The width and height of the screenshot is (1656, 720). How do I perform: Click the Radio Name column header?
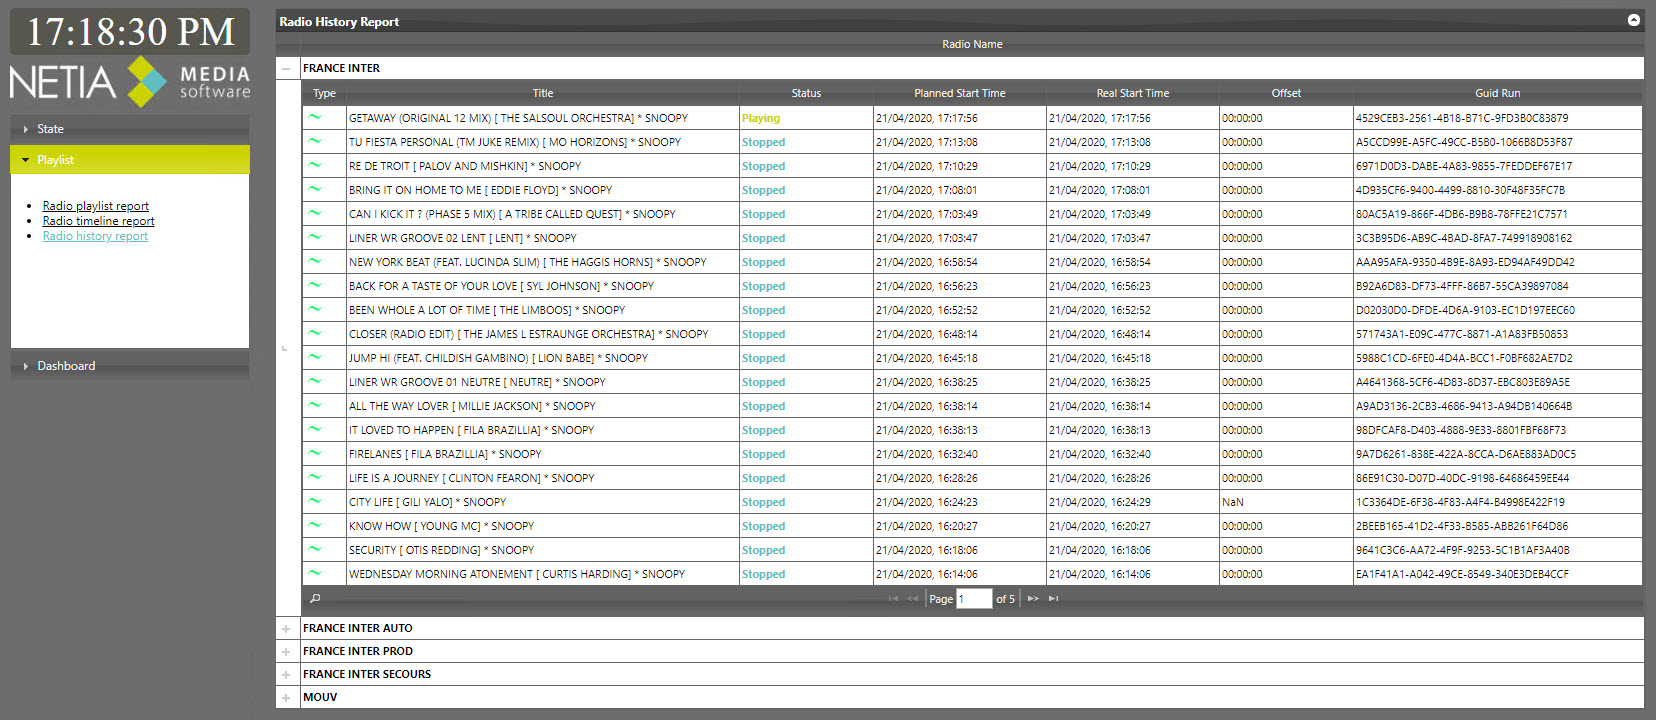[x=972, y=44]
